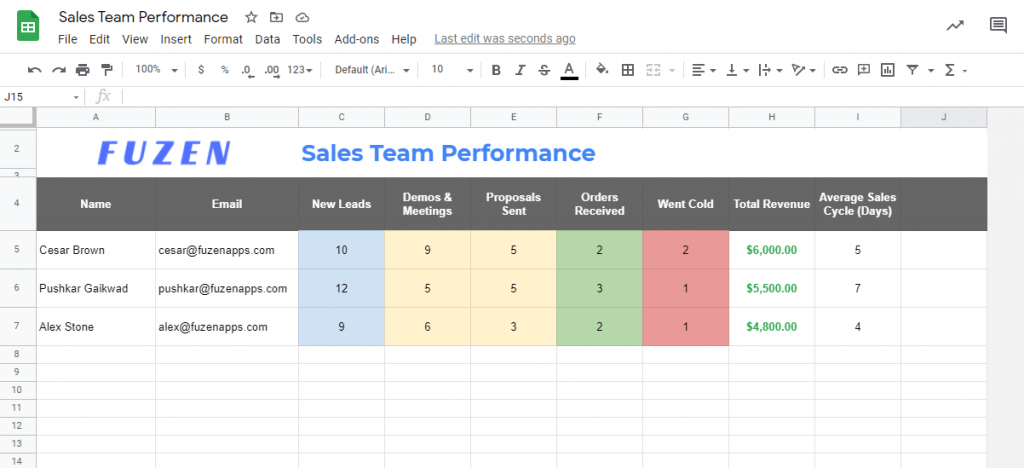Open the Format menu
The width and height of the screenshot is (1024, 468).
tap(223, 39)
